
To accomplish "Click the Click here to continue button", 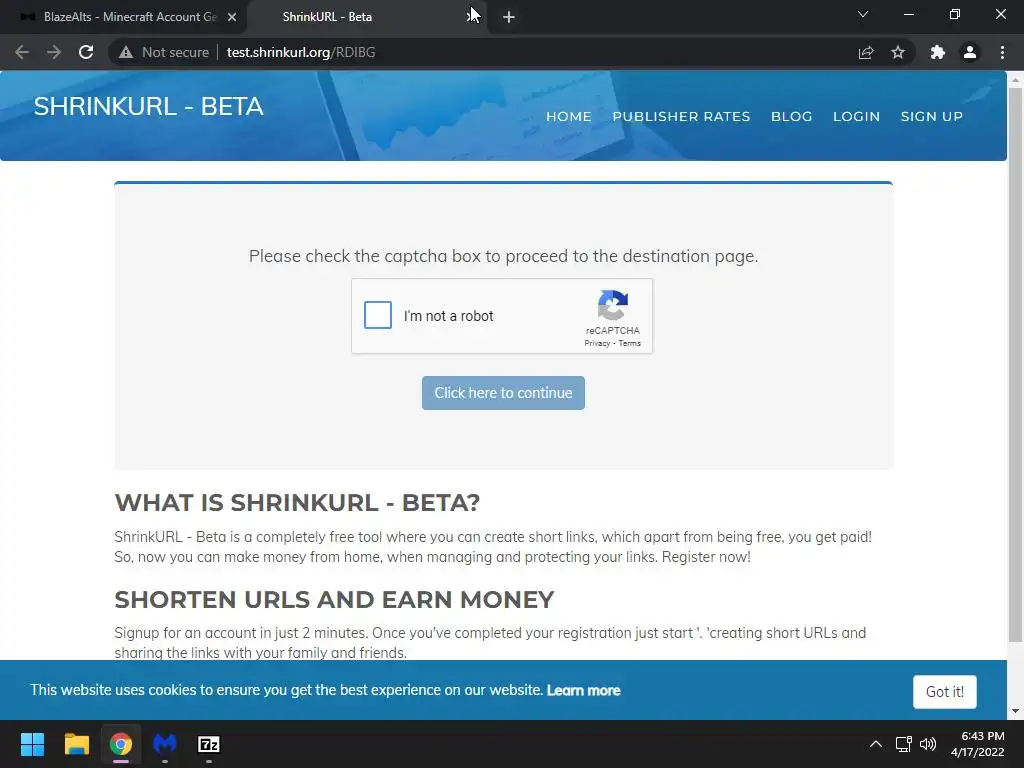I will [503, 393].
